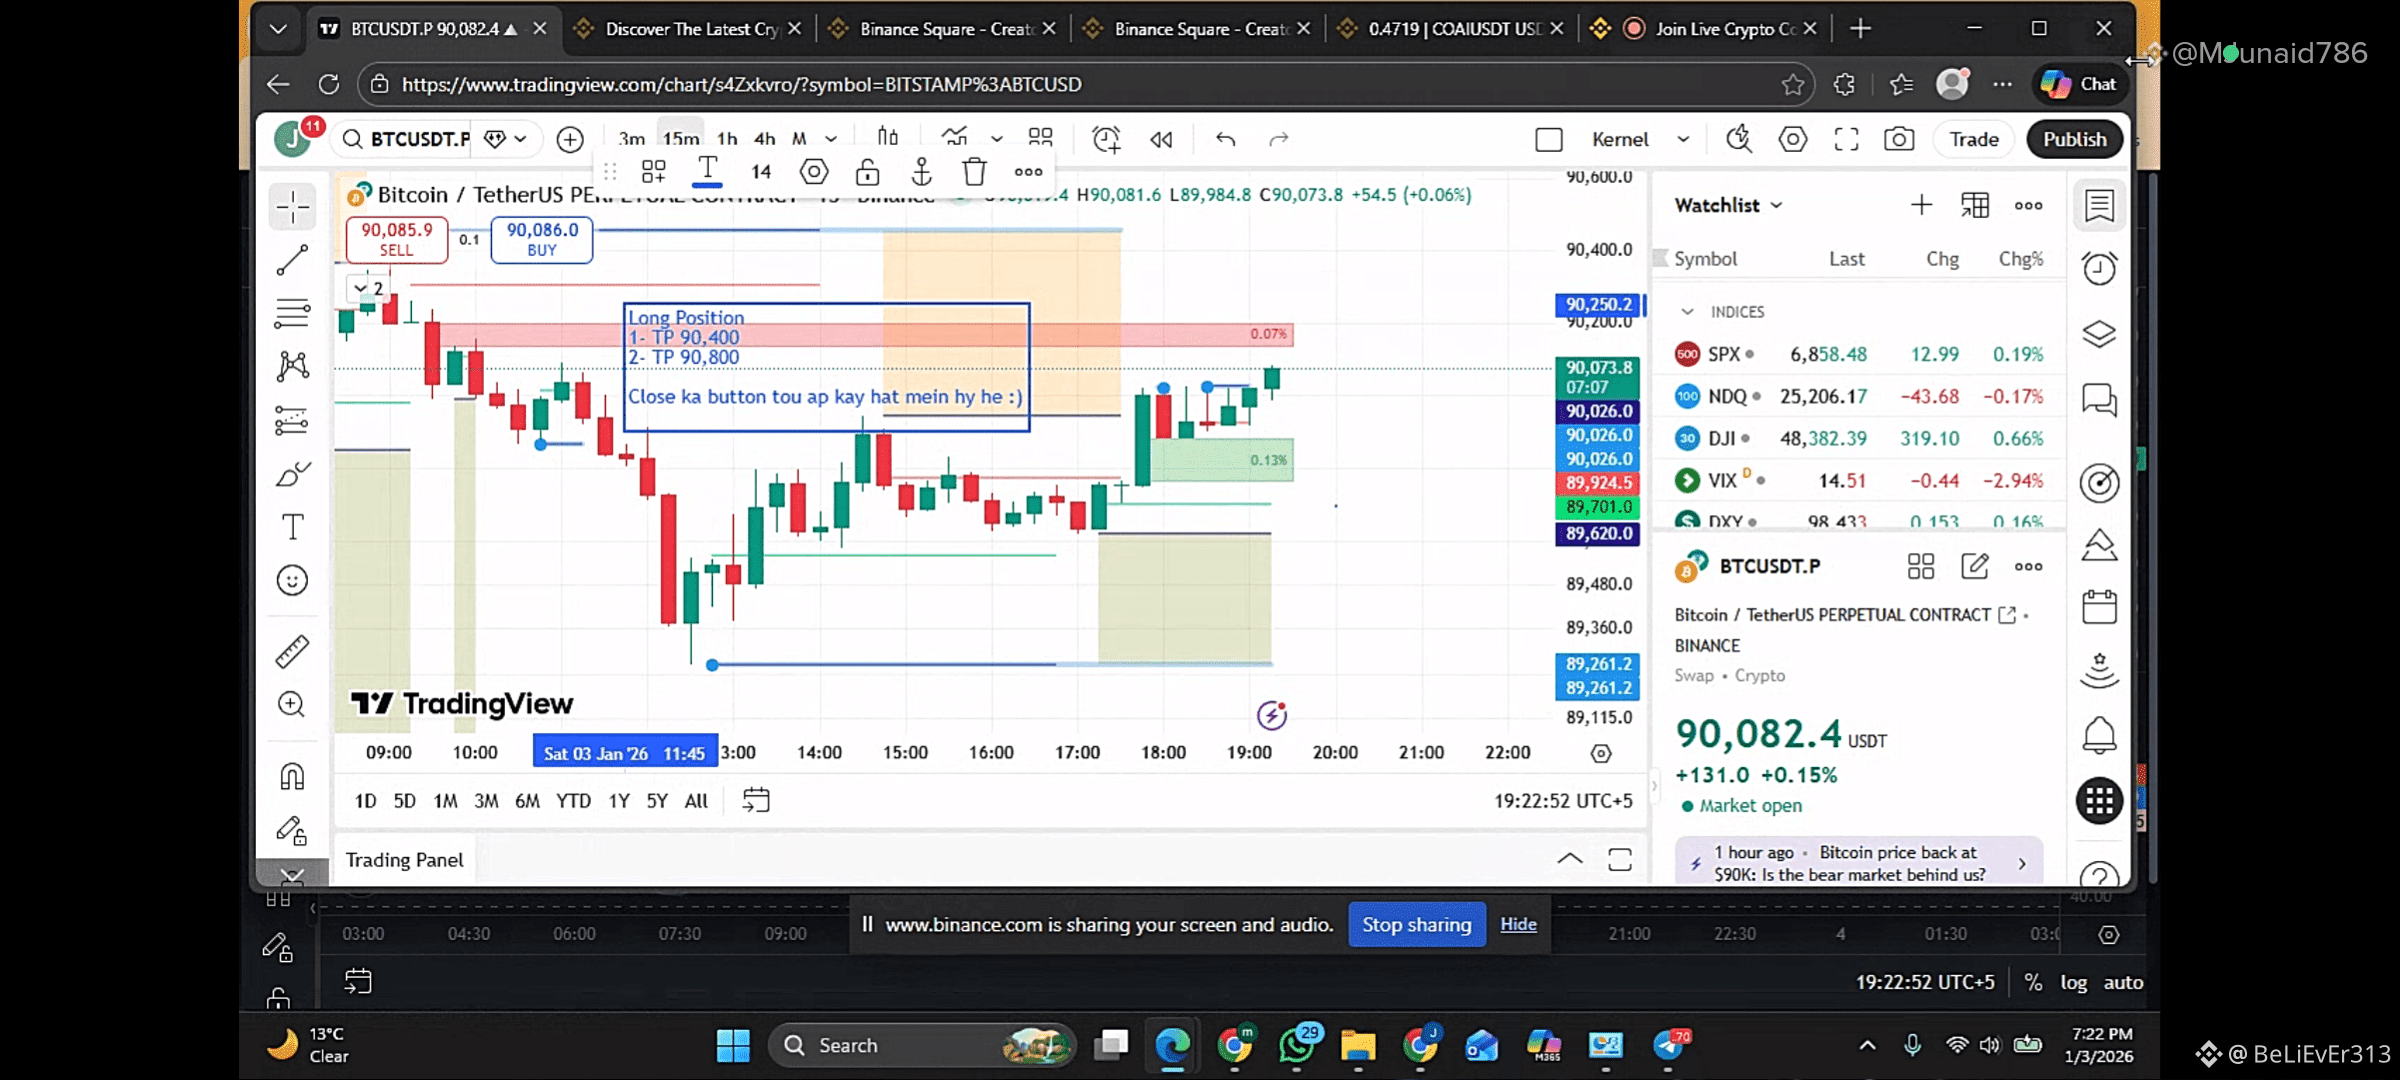Click the Stop sharing button
Image resolution: width=2400 pixels, height=1080 pixels.
click(1416, 925)
